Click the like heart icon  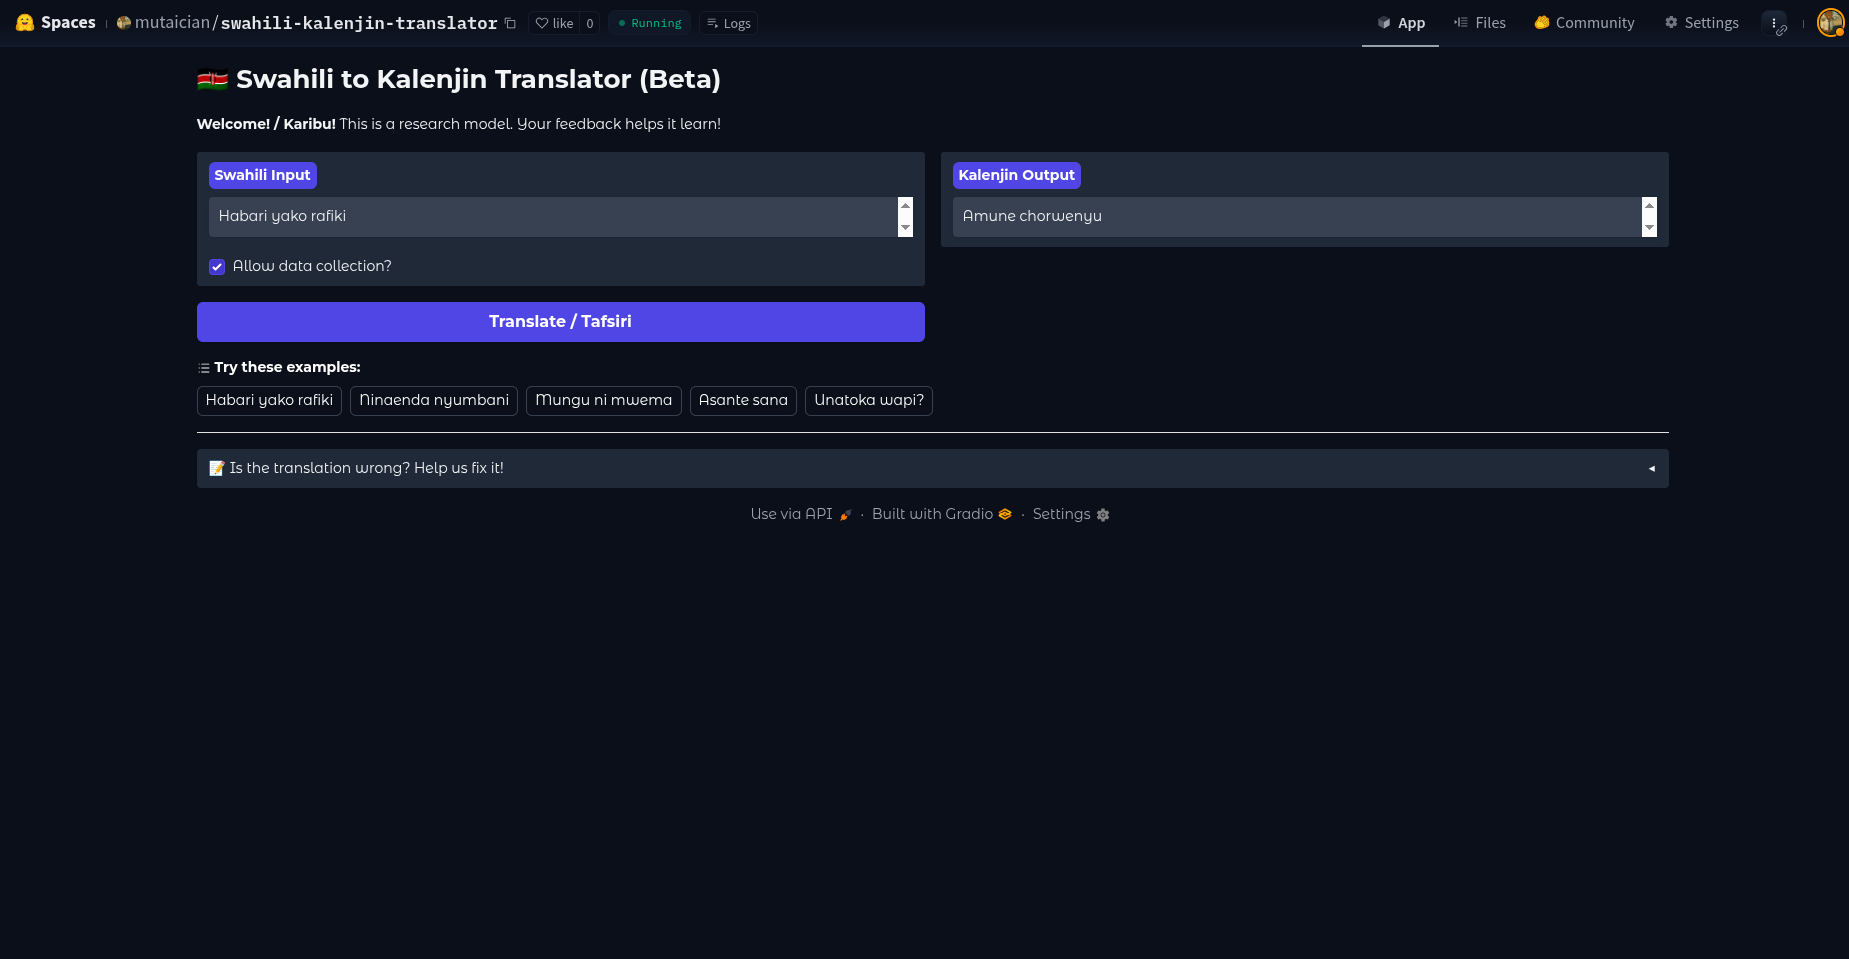click(x=541, y=22)
